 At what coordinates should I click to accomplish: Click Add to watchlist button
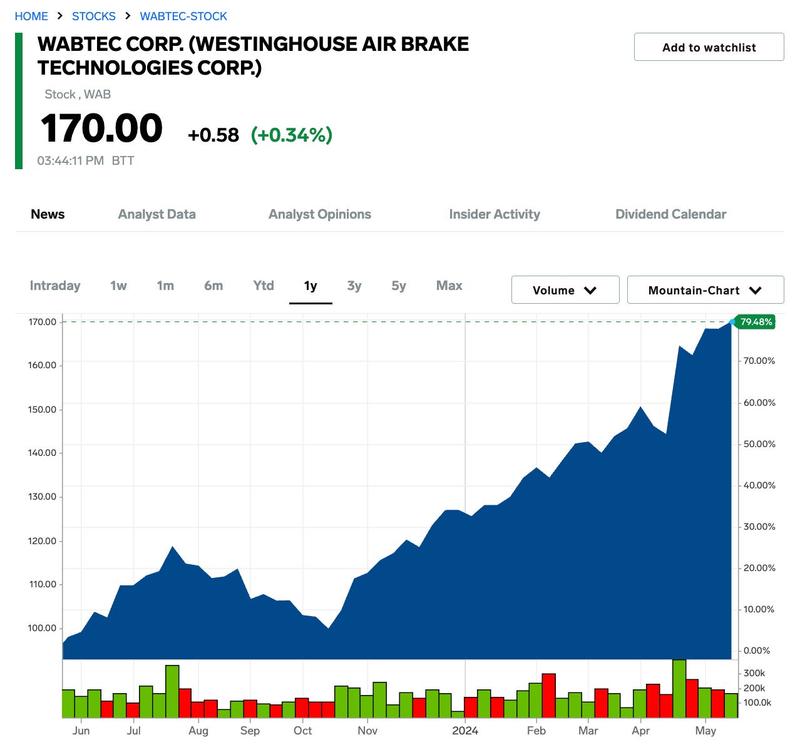pos(709,47)
